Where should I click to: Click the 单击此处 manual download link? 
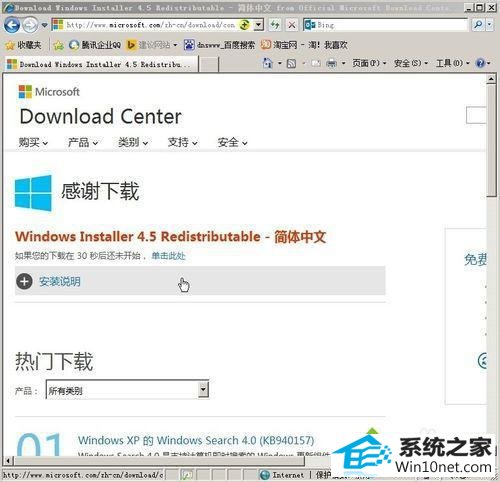point(168,256)
